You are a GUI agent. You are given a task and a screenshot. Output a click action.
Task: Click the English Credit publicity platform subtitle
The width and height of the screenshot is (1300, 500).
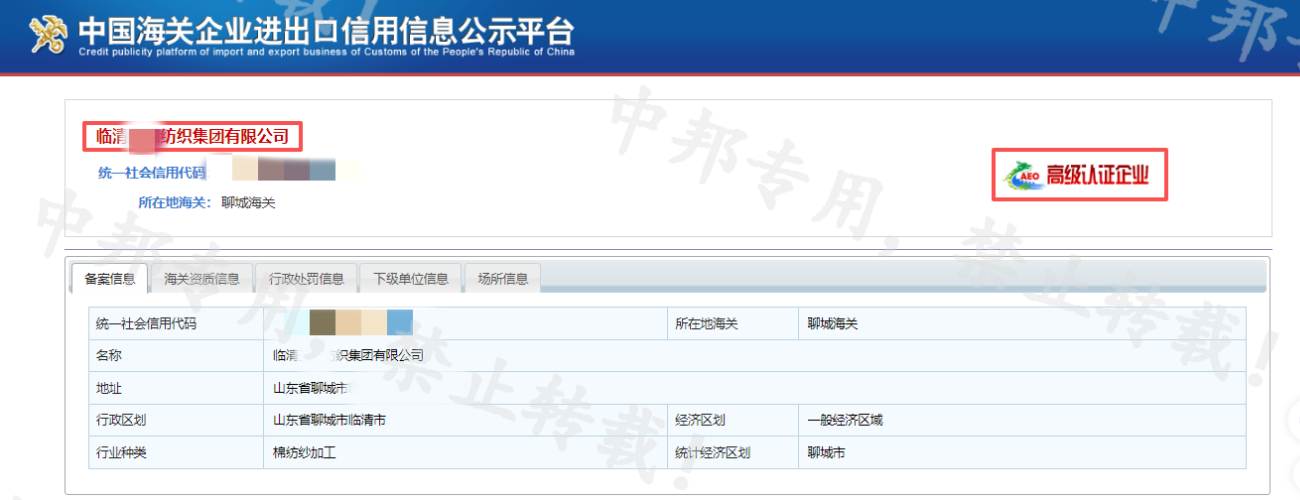[x=326, y=52]
